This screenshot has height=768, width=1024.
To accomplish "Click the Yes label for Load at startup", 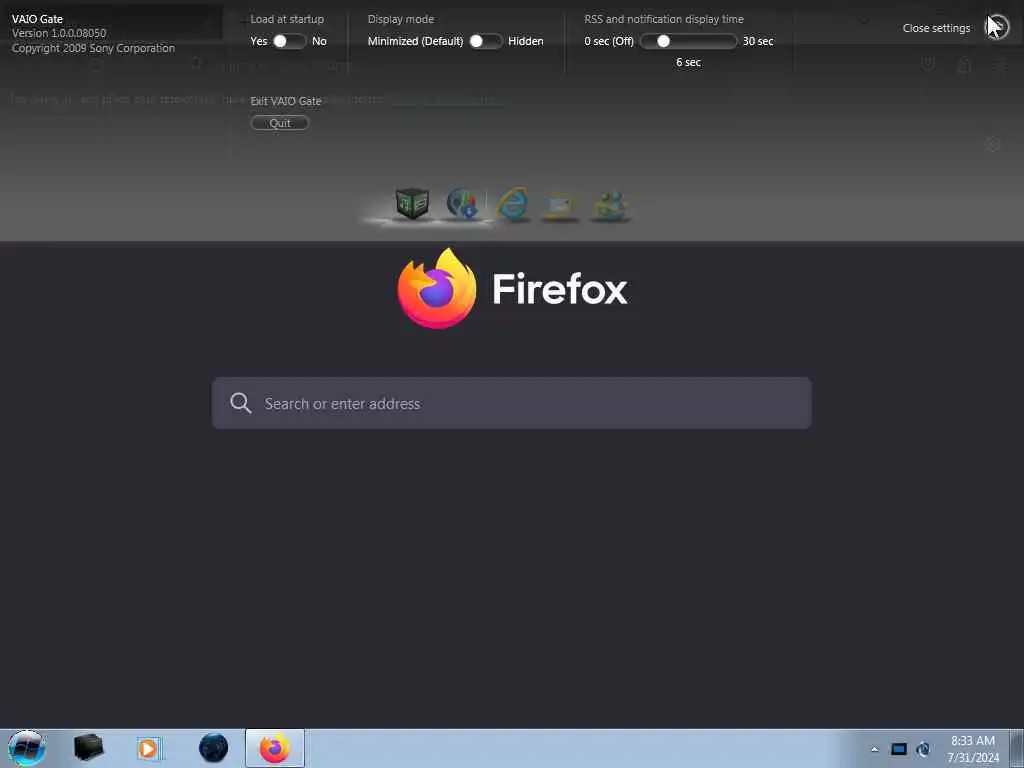I will click(x=259, y=41).
